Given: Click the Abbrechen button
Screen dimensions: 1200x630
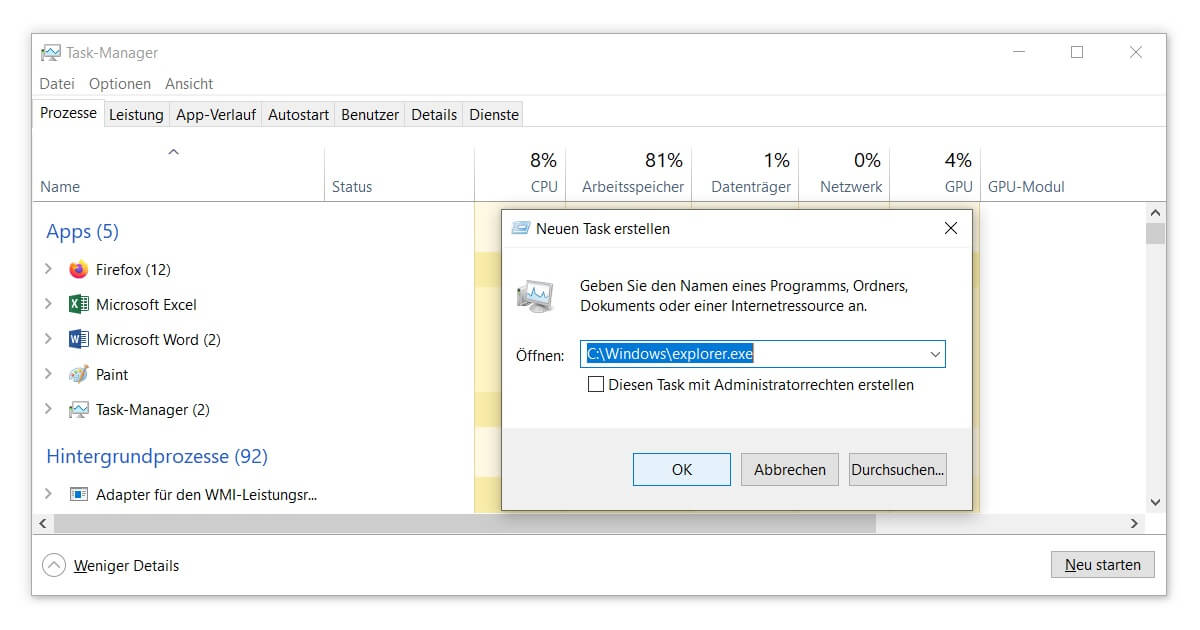Looking at the screenshot, I should [x=790, y=469].
